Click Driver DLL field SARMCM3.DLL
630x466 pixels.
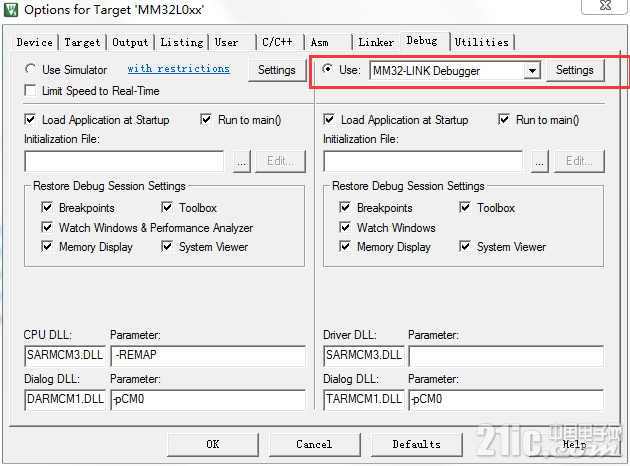coord(364,356)
